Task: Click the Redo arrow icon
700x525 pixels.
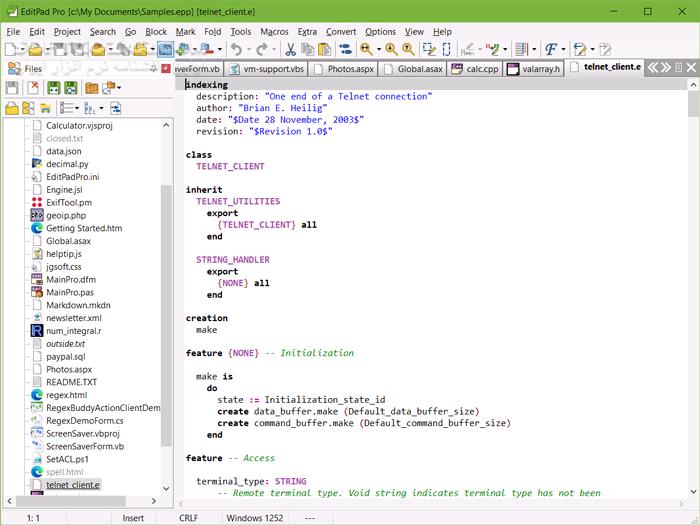Action: click(x=263, y=49)
